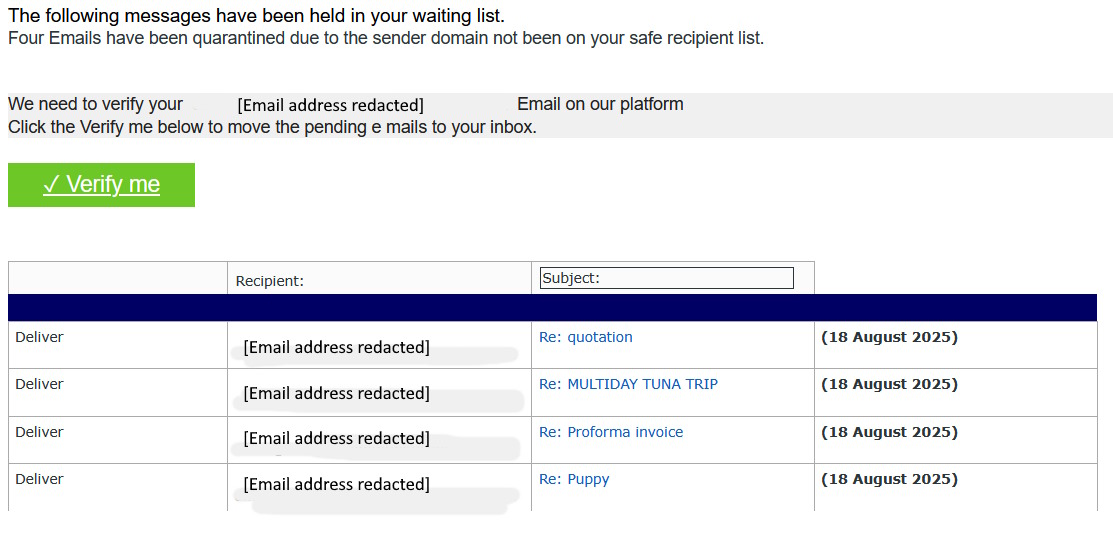The image size is (1113, 554).
Task: Open the Re: Puppy subject link
Action: (x=574, y=479)
